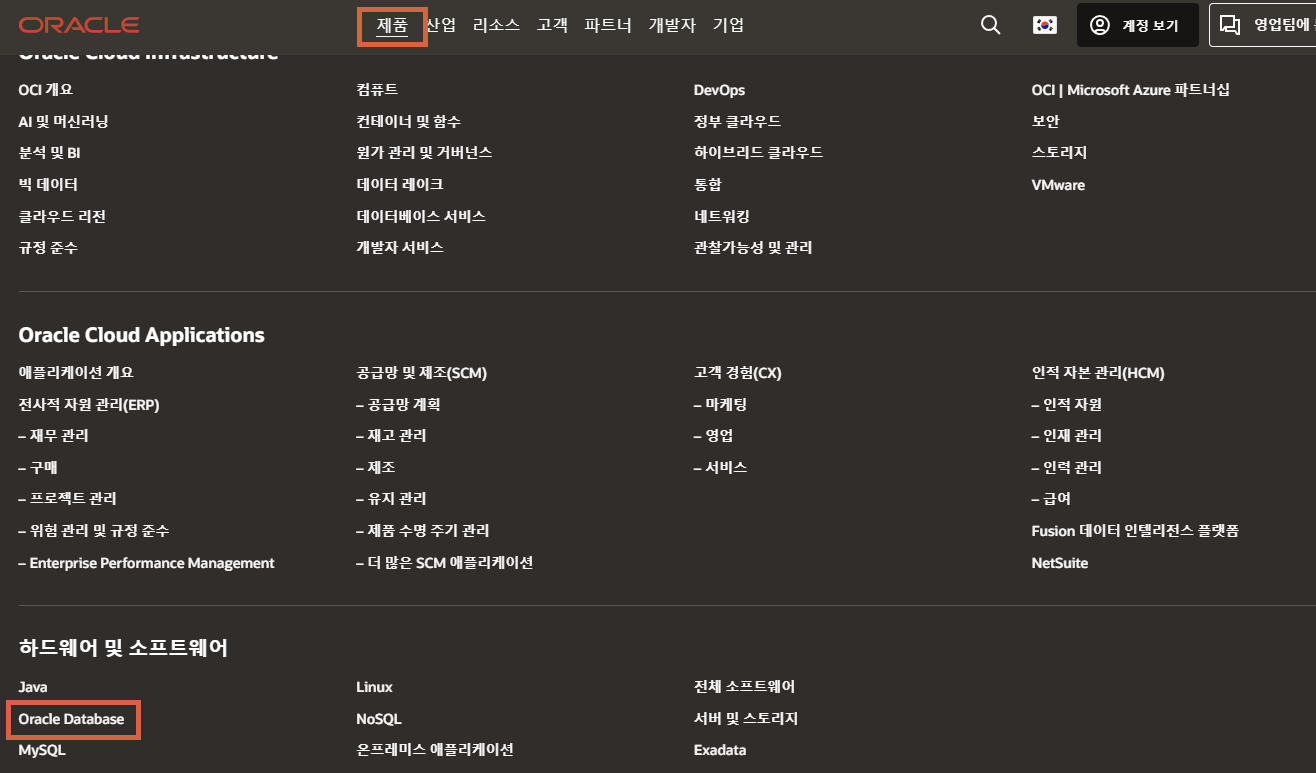Open Oracle Database link
Image resolution: width=1316 pixels, height=773 pixels.
(x=71, y=719)
